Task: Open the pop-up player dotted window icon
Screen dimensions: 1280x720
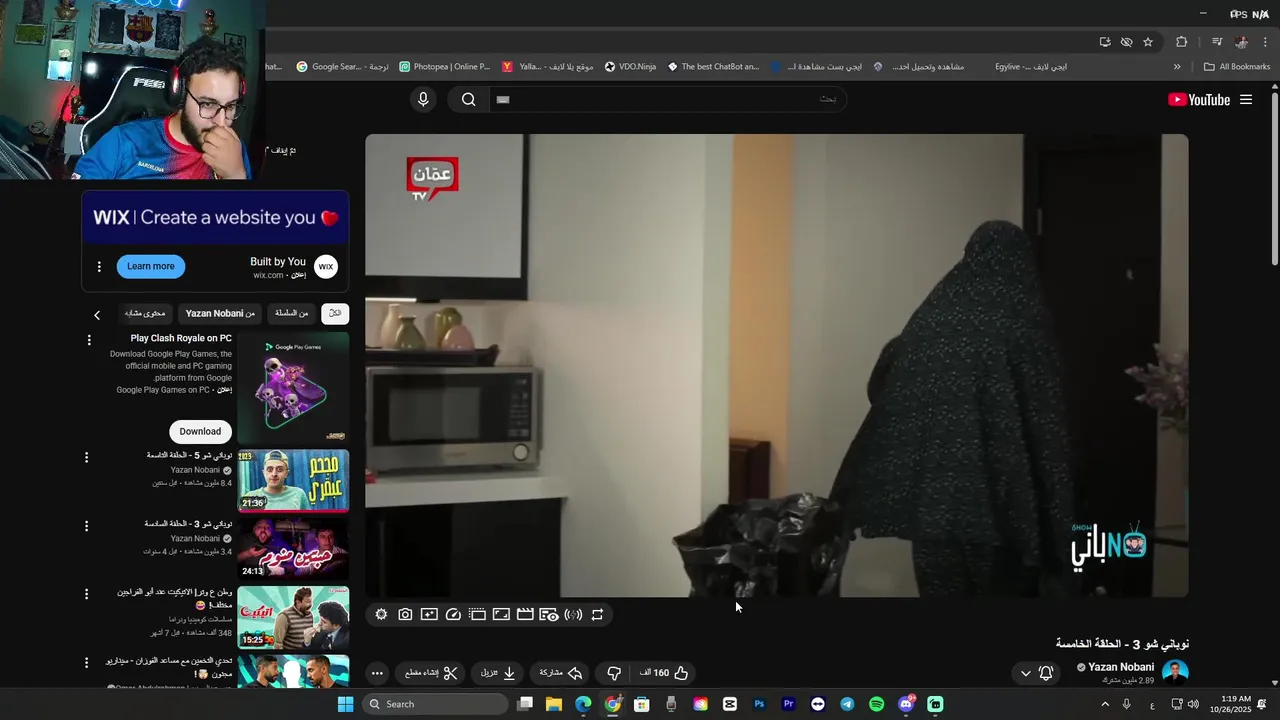Action: (477, 615)
